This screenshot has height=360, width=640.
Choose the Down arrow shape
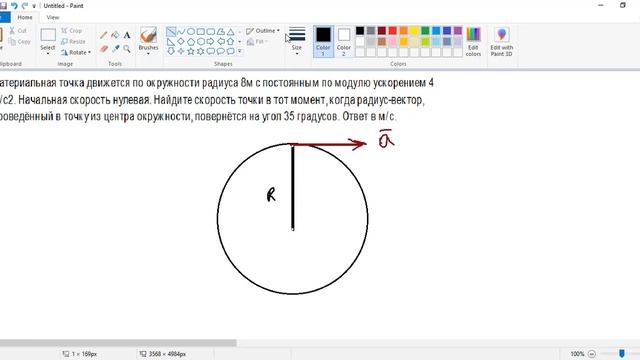(171, 51)
